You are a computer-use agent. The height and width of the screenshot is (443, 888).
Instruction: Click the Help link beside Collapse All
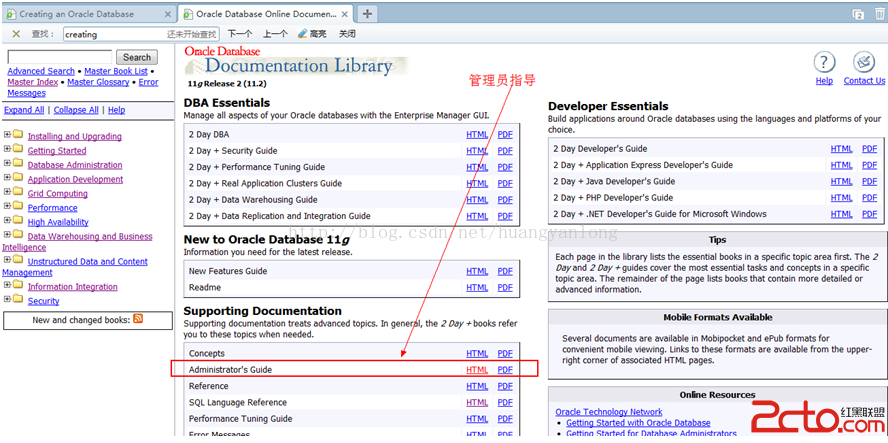[x=117, y=110]
